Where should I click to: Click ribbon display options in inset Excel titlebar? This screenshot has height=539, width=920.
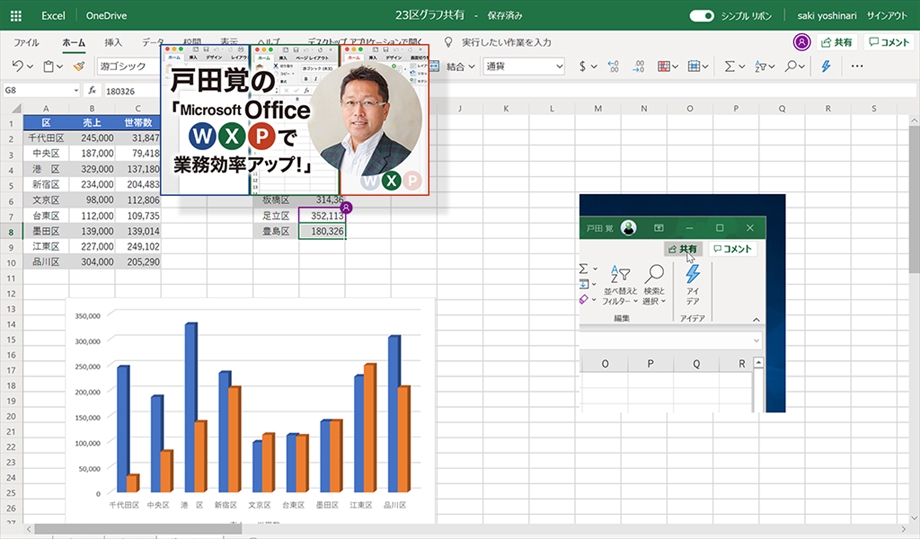[659, 228]
